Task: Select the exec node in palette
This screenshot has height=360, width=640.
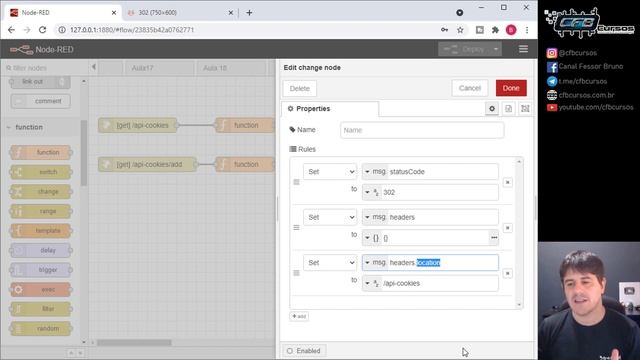Action: tap(41, 289)
